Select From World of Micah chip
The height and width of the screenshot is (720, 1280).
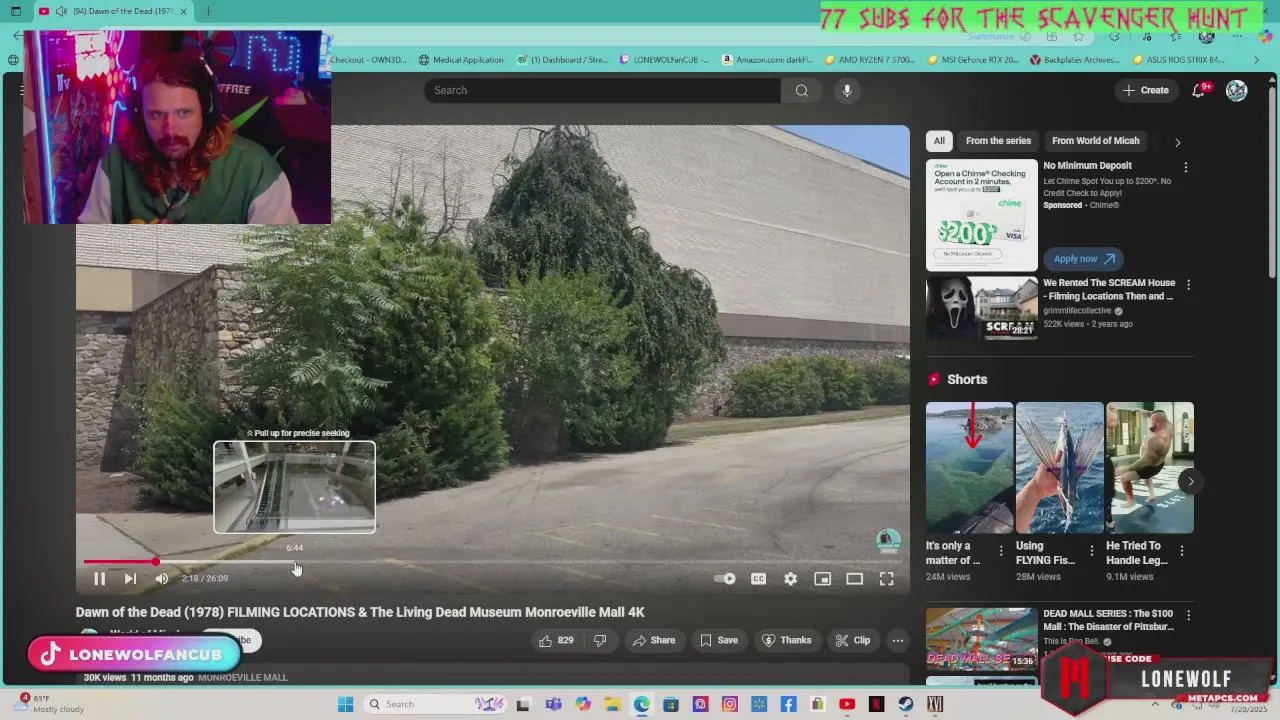(1095, 141)
